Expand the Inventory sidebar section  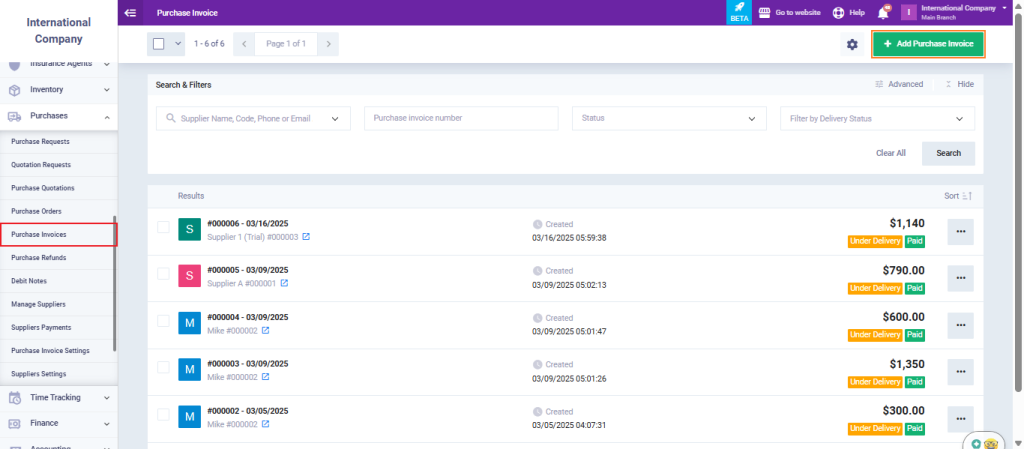pyautogui.click(x=106, y=90)
